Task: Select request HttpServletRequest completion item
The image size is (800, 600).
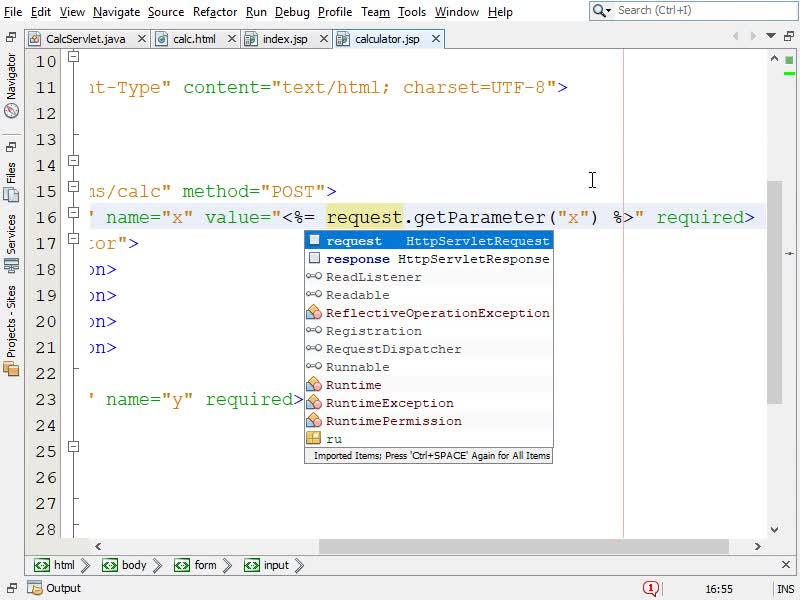Action: 429,241
